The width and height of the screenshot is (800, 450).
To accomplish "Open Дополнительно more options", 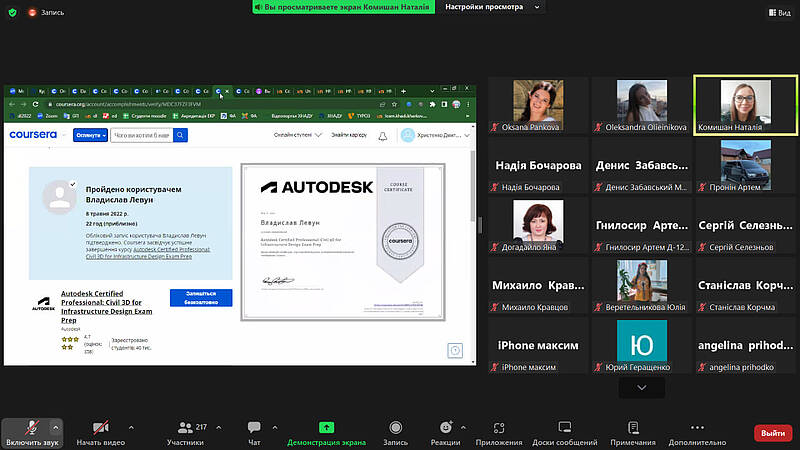I will coord(697,433).
